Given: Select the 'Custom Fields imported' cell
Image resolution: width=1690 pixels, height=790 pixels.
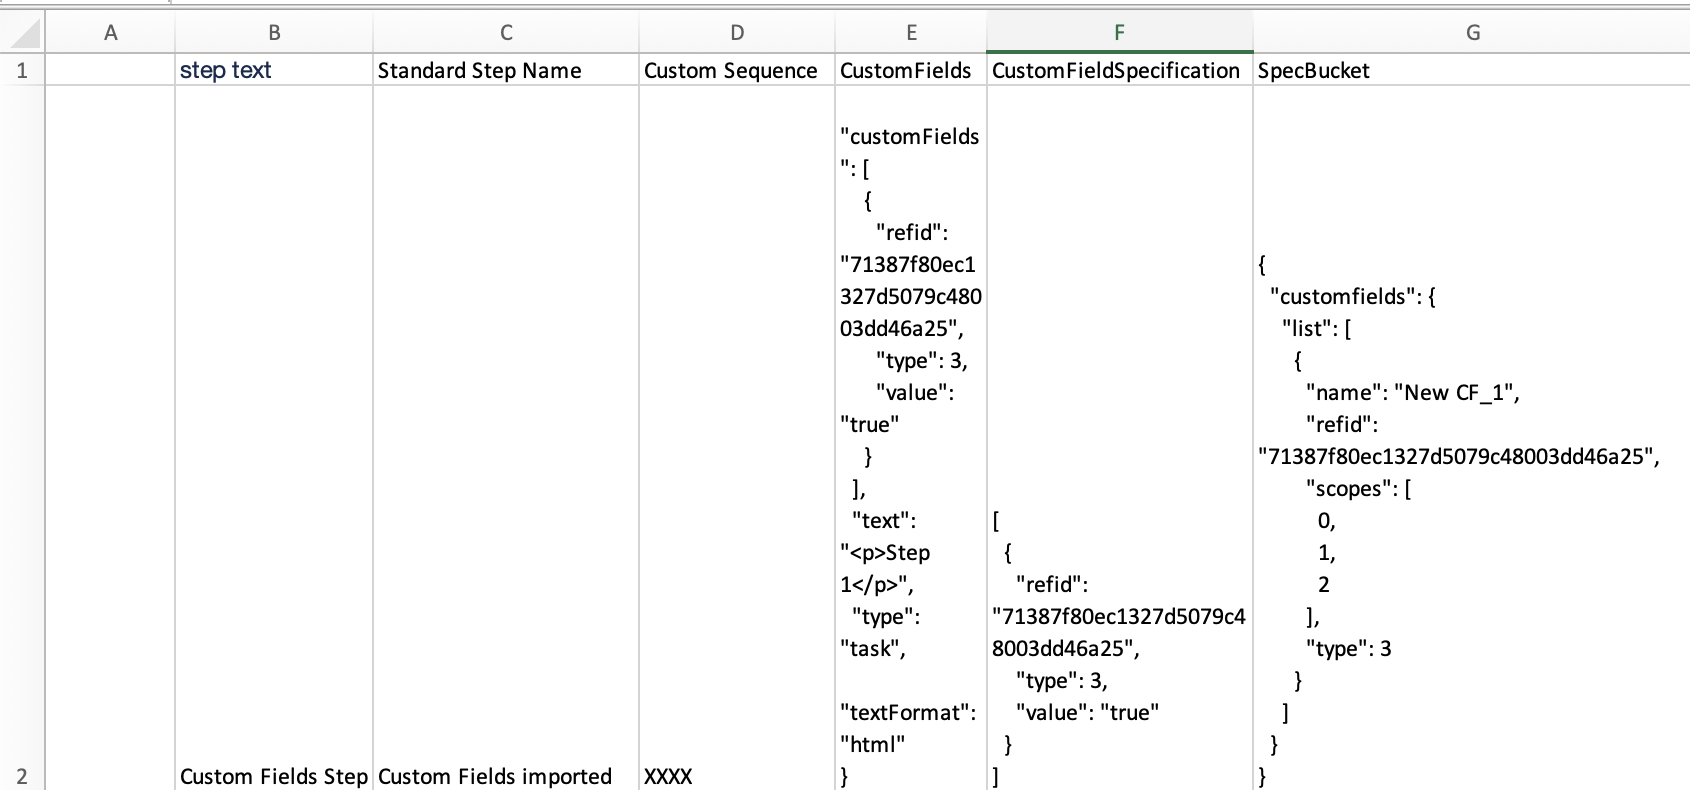Looking at the screenshot, I should coord(506,776).
